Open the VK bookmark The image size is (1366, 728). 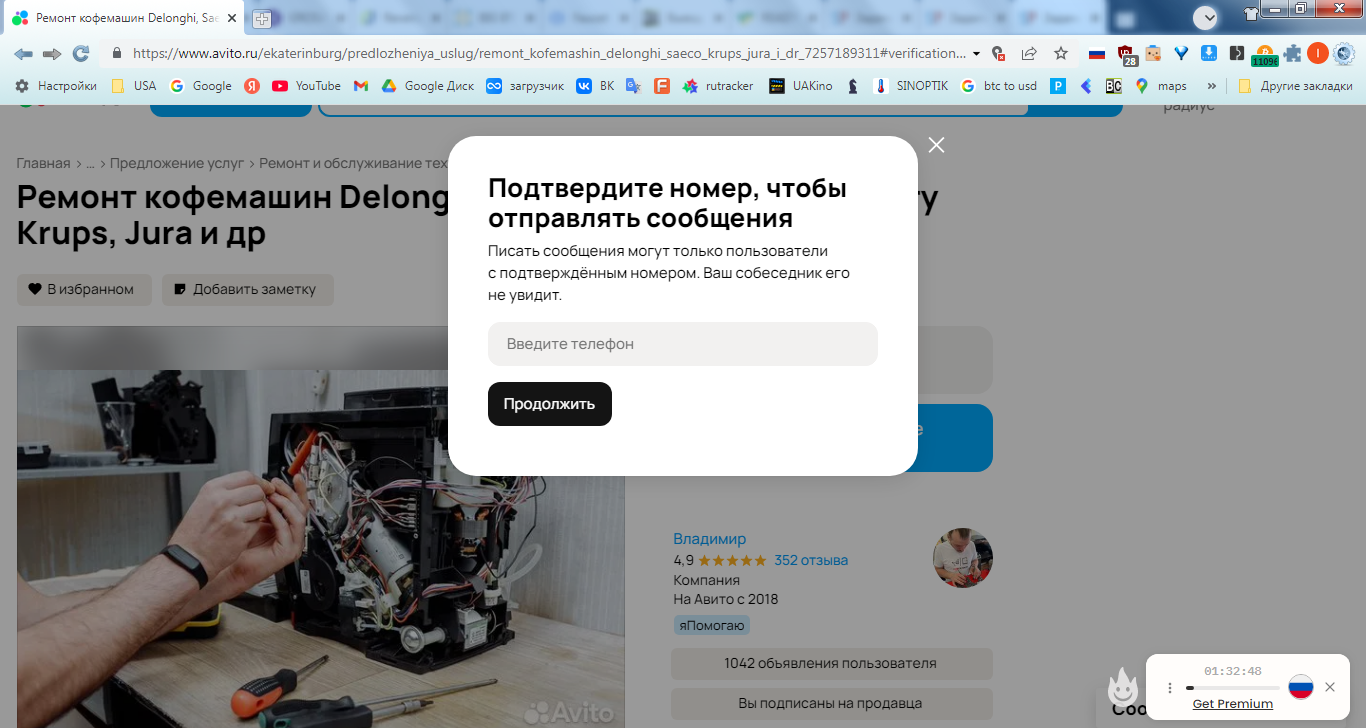tap(596, 86)
